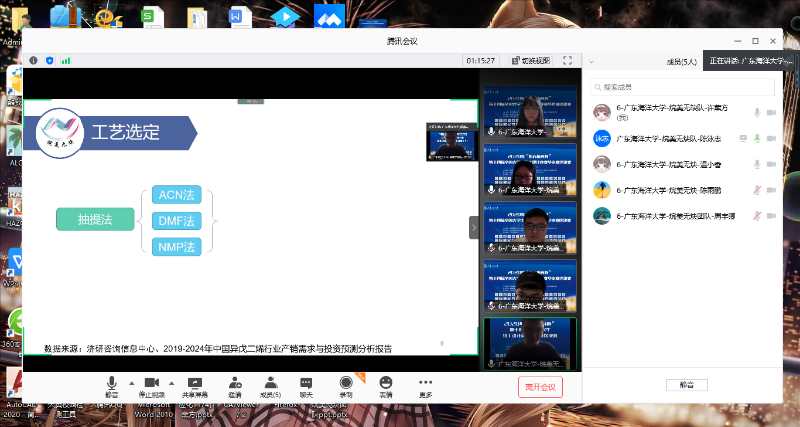Stop video with the camera button
Image resolution: width=800 pixels, height=427 pixels.
152,386
